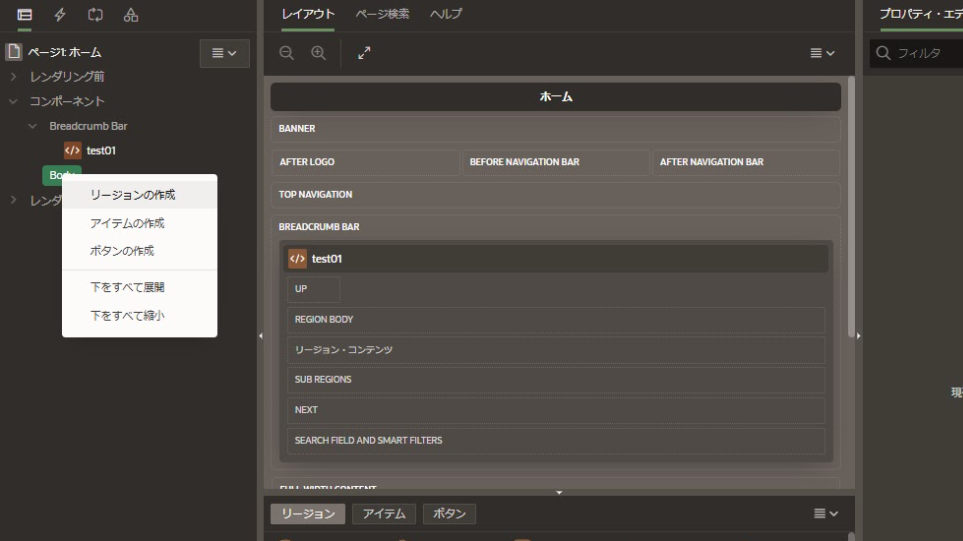The width and height of the screenshot is (963, 541).
Task: Open the rendering tree hamburger menu dropdown
Action: click(x=225, y=52)
